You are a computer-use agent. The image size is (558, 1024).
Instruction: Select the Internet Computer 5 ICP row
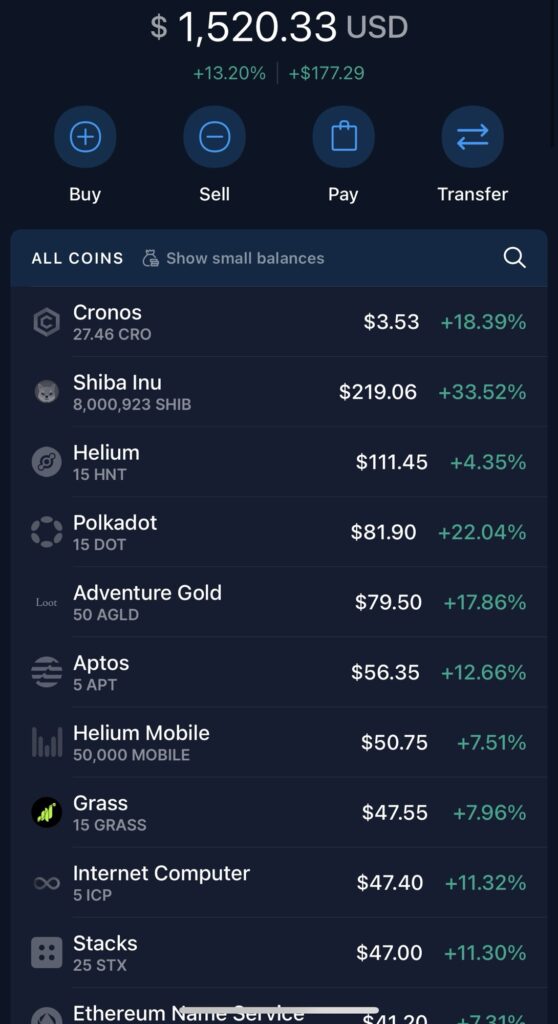pos(279,883)
